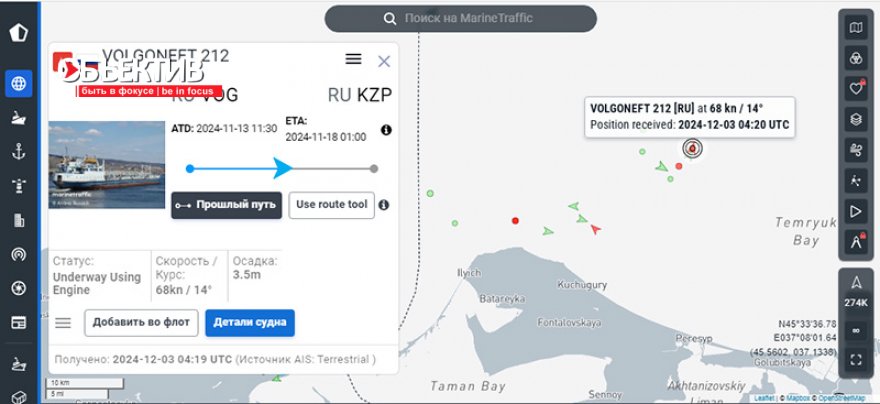
Task: Open the stations antenna icon
Action: 19,254
